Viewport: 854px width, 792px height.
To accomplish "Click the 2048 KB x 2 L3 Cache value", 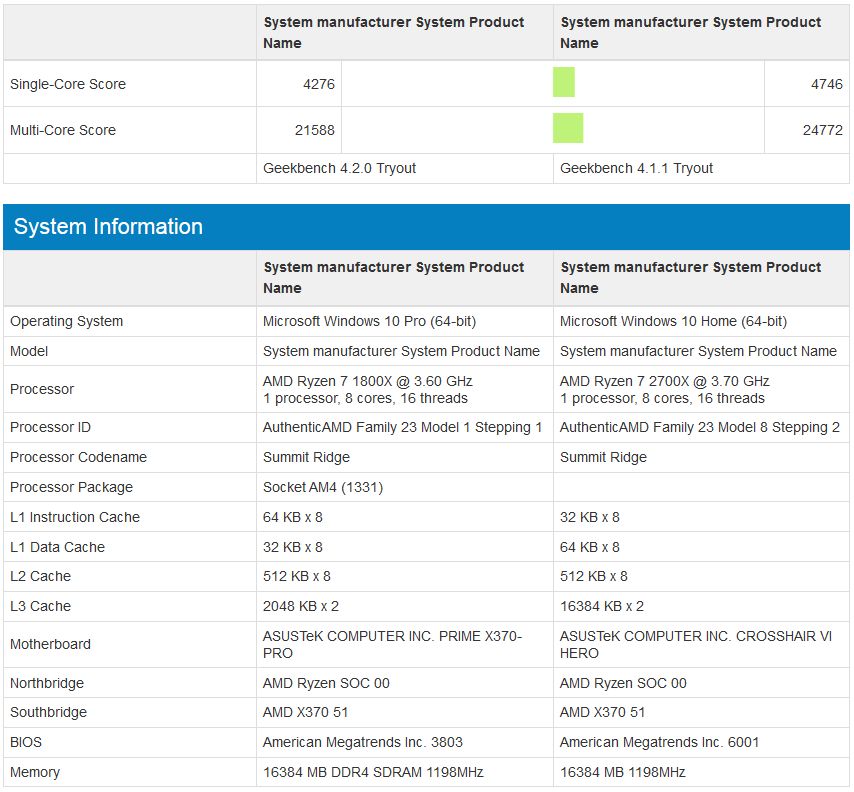I will 301,606.
